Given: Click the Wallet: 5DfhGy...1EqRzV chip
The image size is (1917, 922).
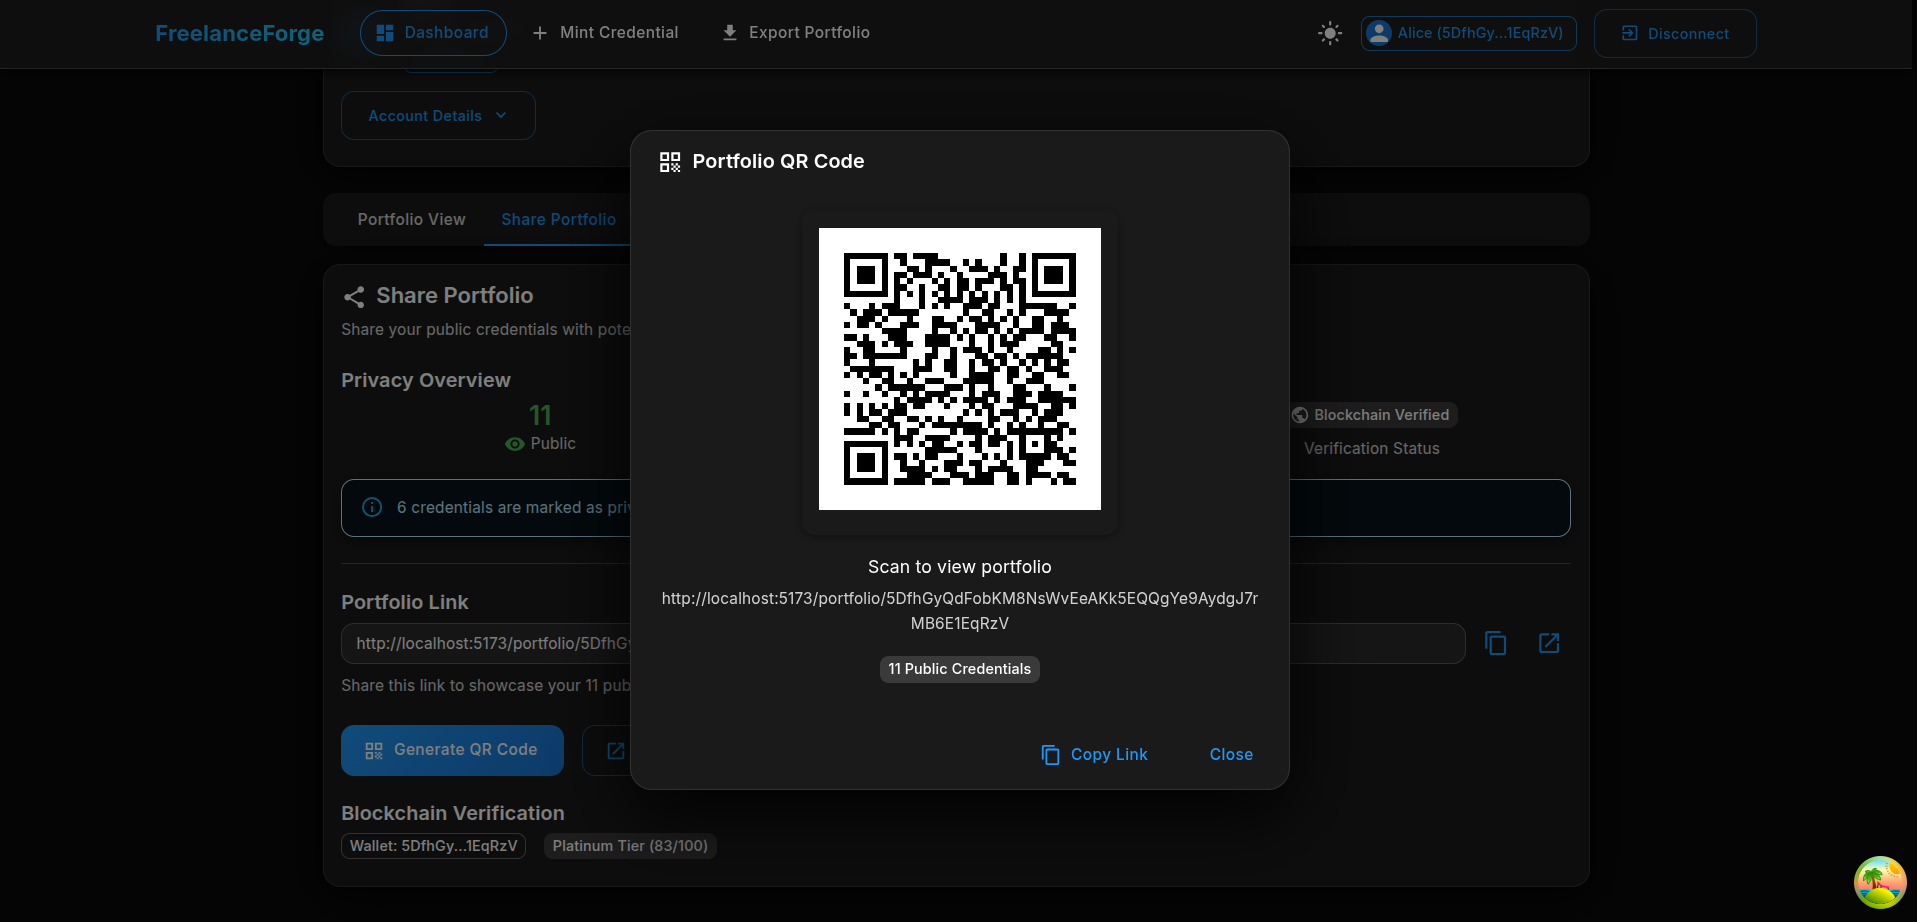Looking at the screenshot, I should pos(433,846).
